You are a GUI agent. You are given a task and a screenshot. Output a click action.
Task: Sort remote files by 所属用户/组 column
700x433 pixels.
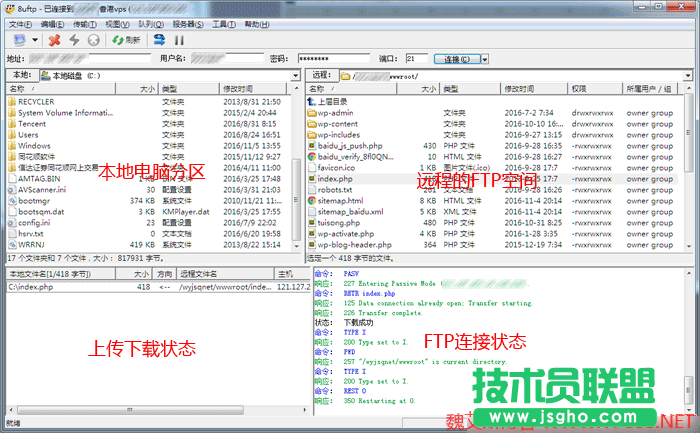pos(650,89)
